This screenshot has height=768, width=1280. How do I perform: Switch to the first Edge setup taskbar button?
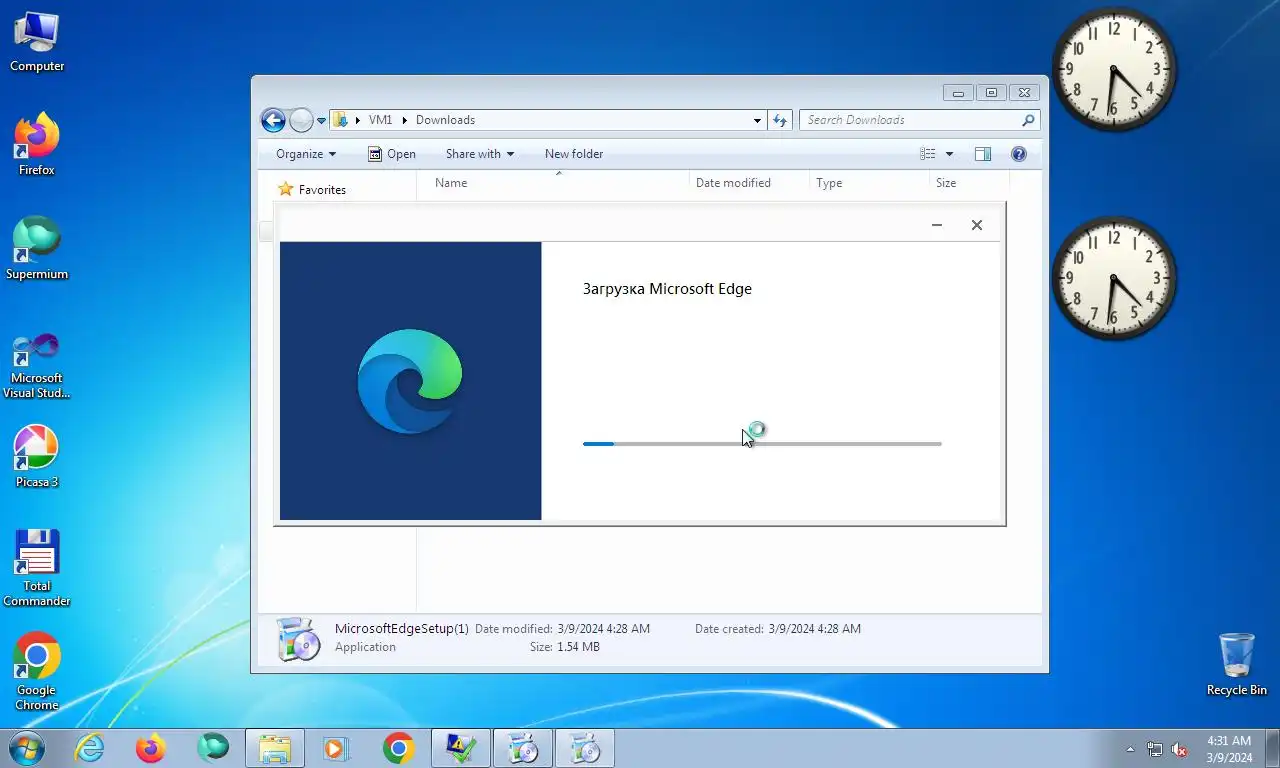click(523, 748)
